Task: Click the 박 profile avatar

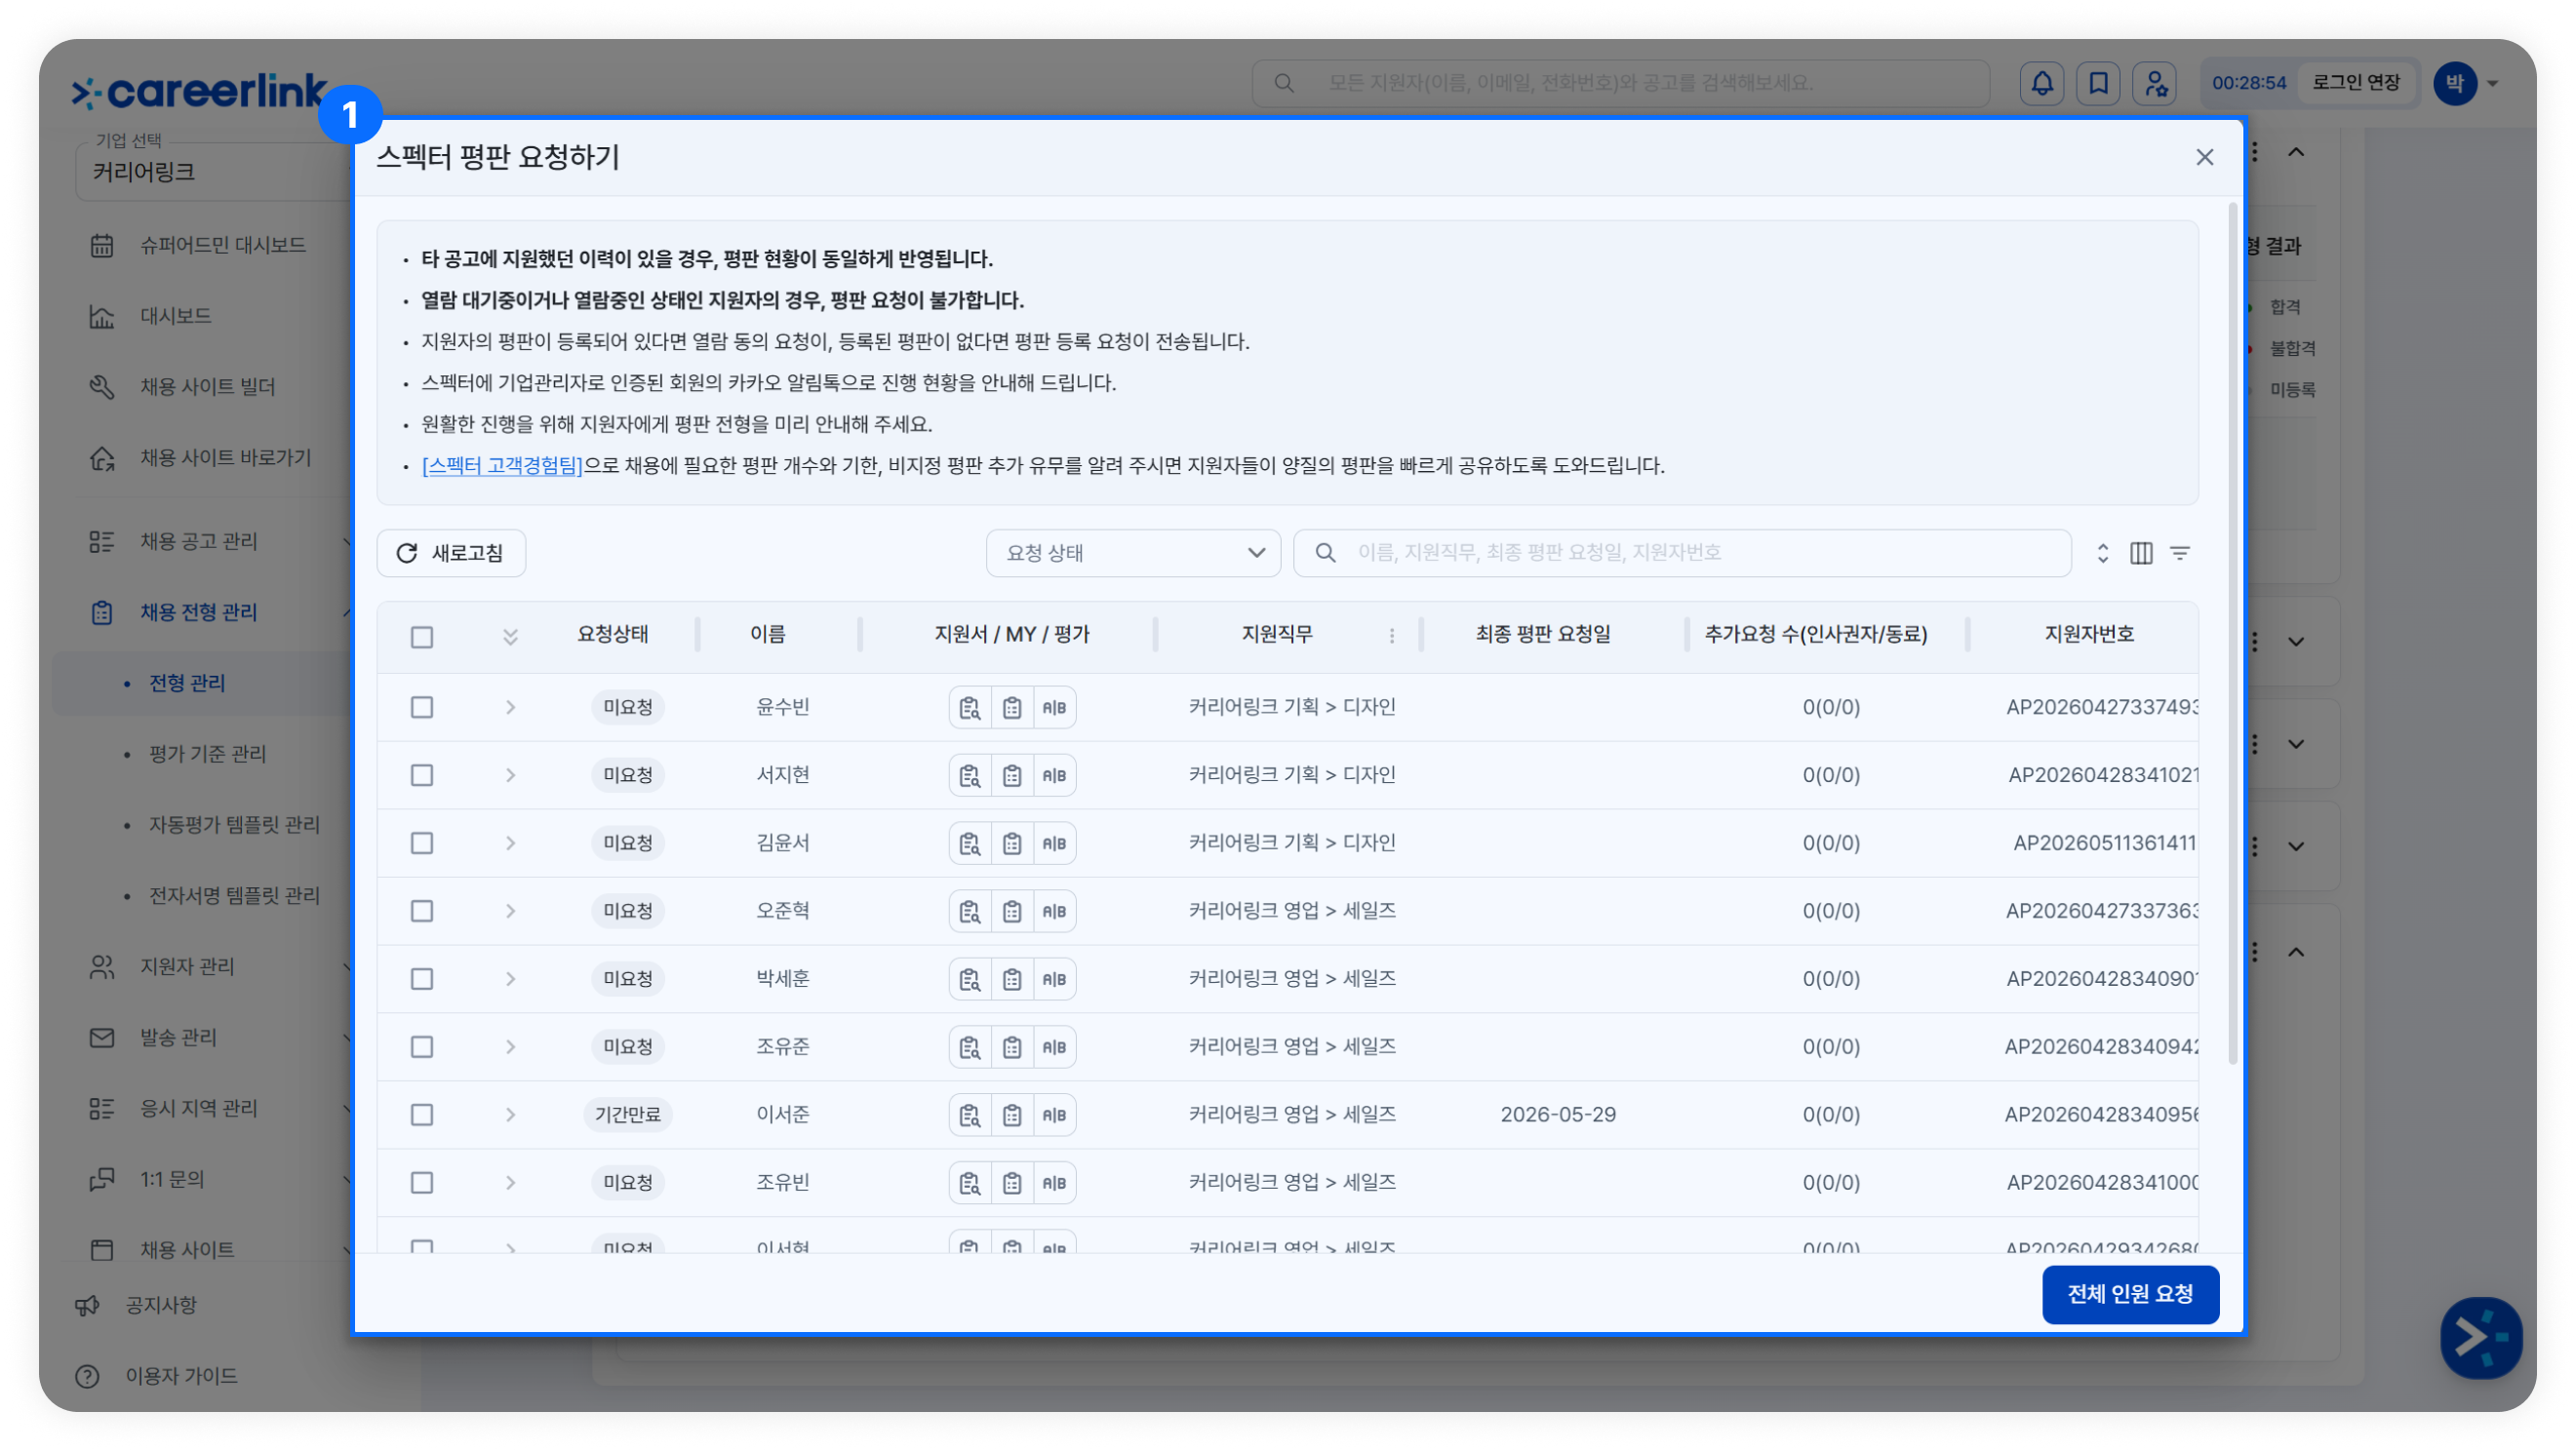Action: tap(2455, 83)
